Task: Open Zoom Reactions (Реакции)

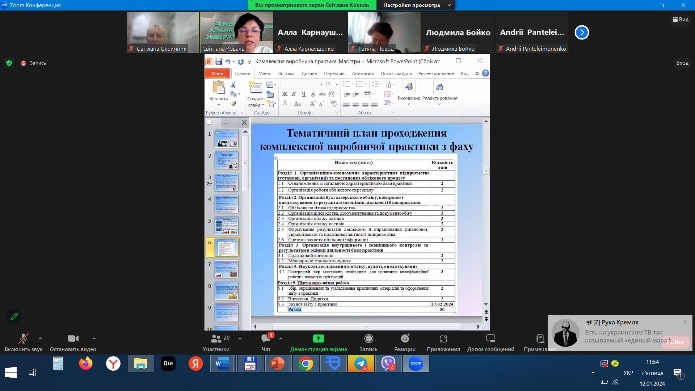Action: [x=405, y=342]
